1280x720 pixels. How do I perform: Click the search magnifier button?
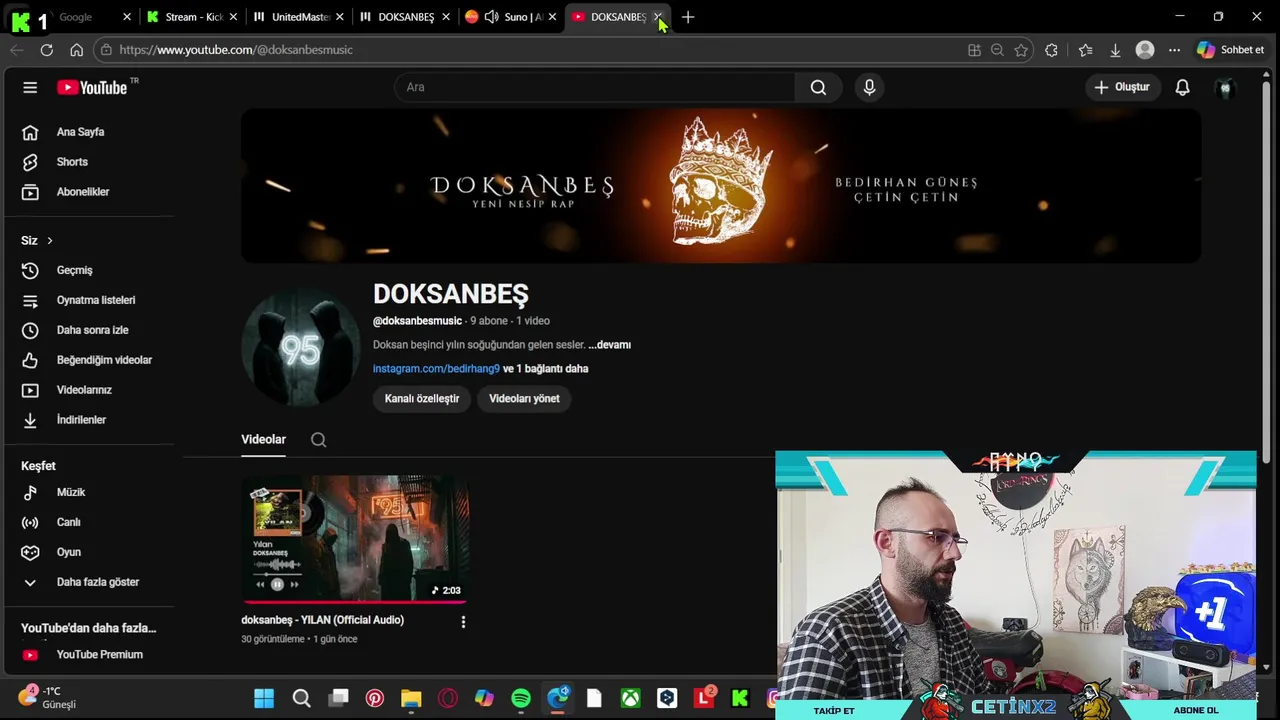818,87
